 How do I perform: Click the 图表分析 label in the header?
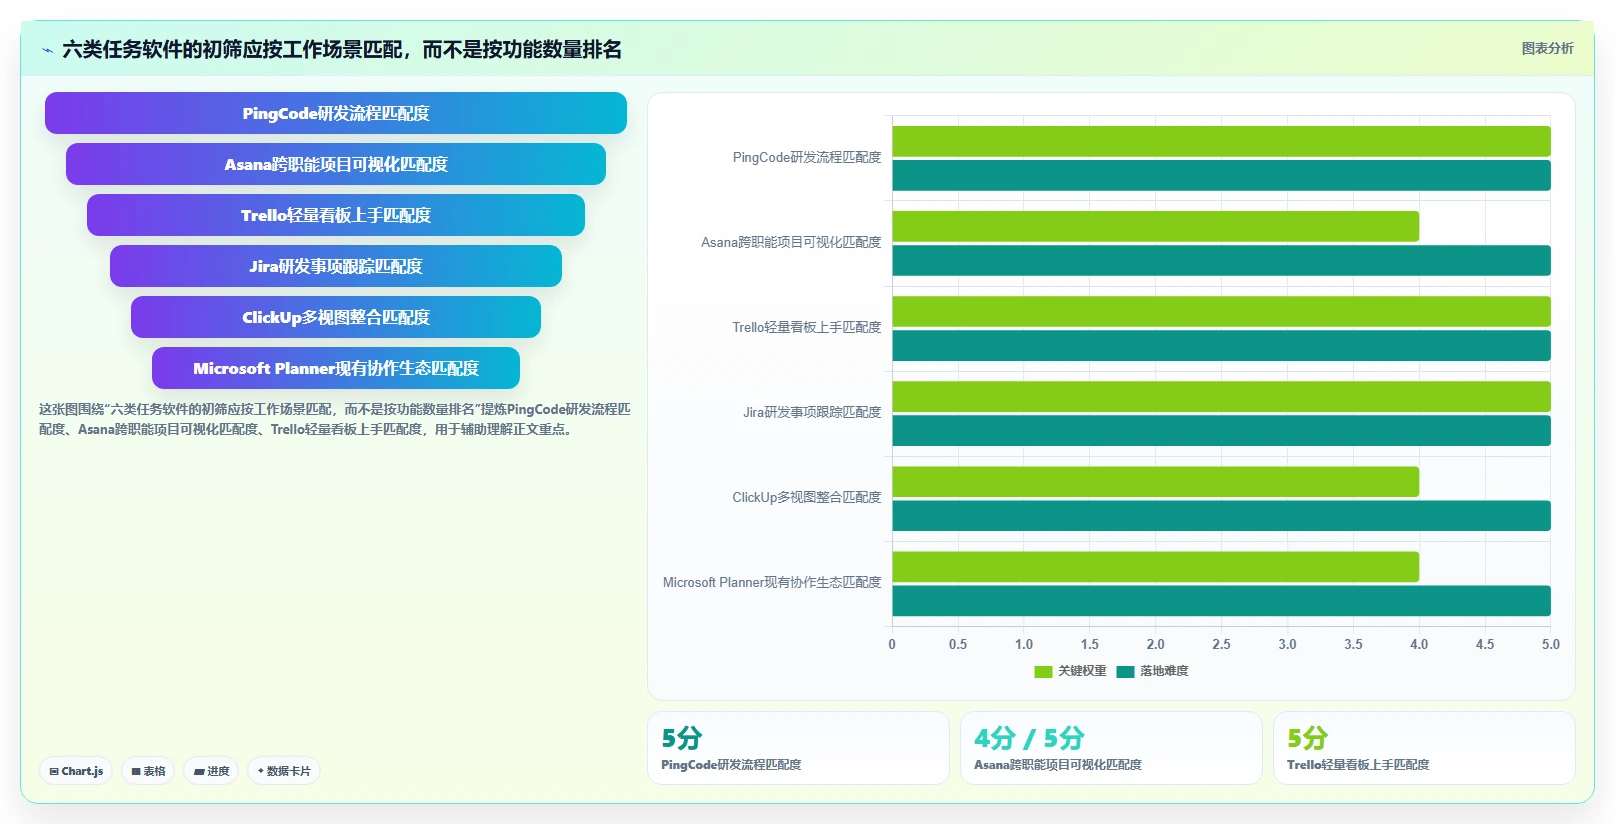click(x=1547, y=48)
